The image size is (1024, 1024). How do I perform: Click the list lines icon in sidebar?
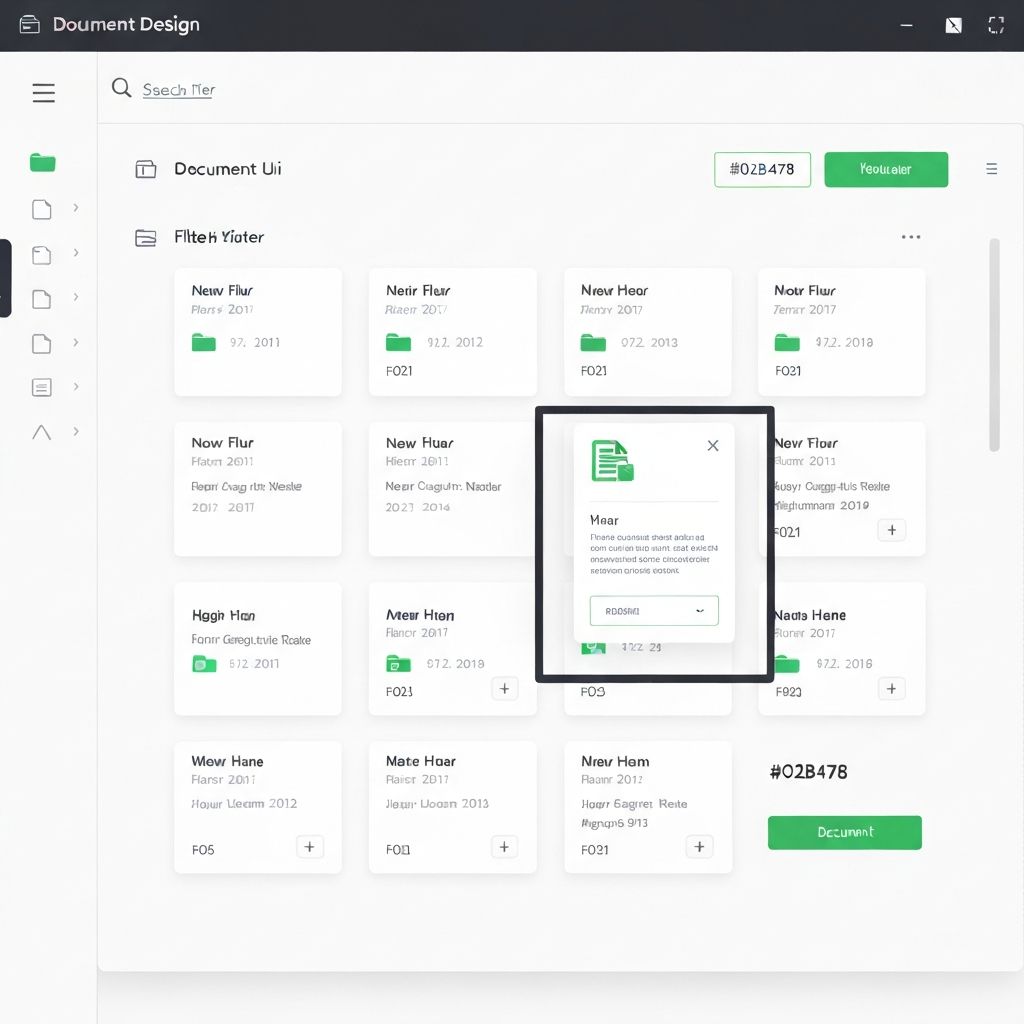[42, 387]
